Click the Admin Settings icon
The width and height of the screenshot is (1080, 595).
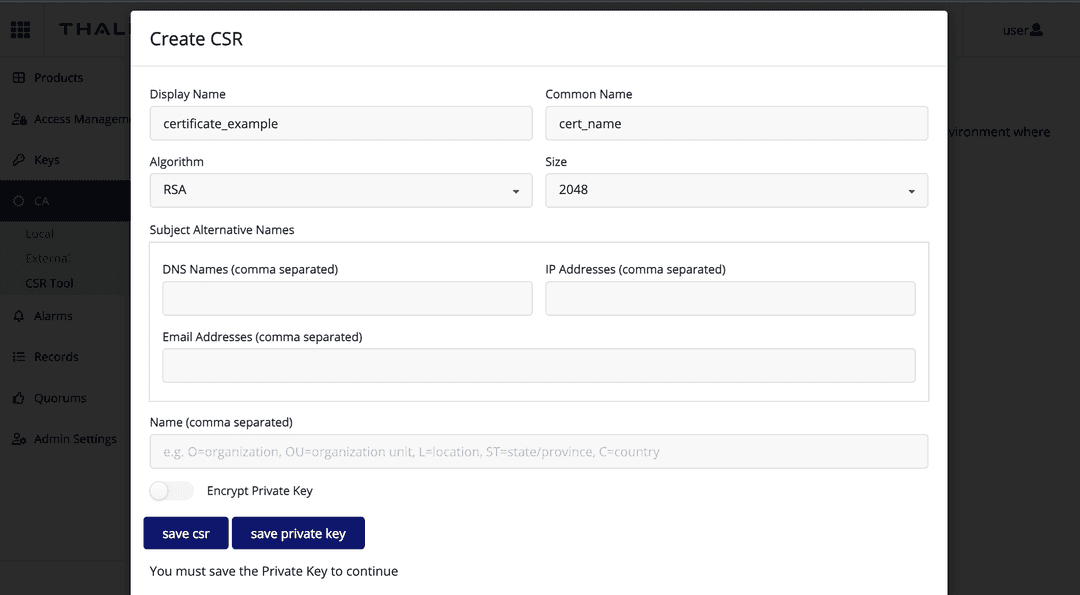tap(19, 439)
